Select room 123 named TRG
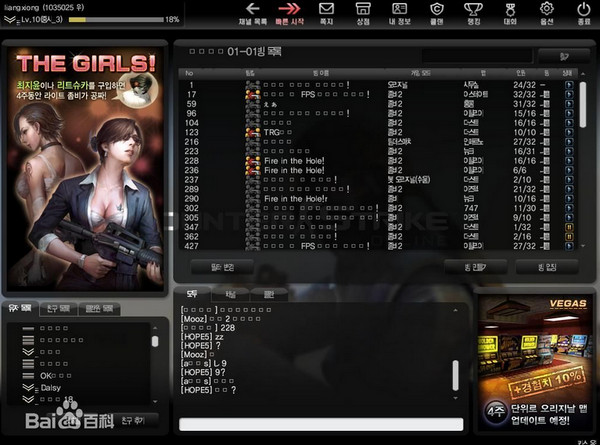Screen dimensions: 600x445 (x=377, y=132)
